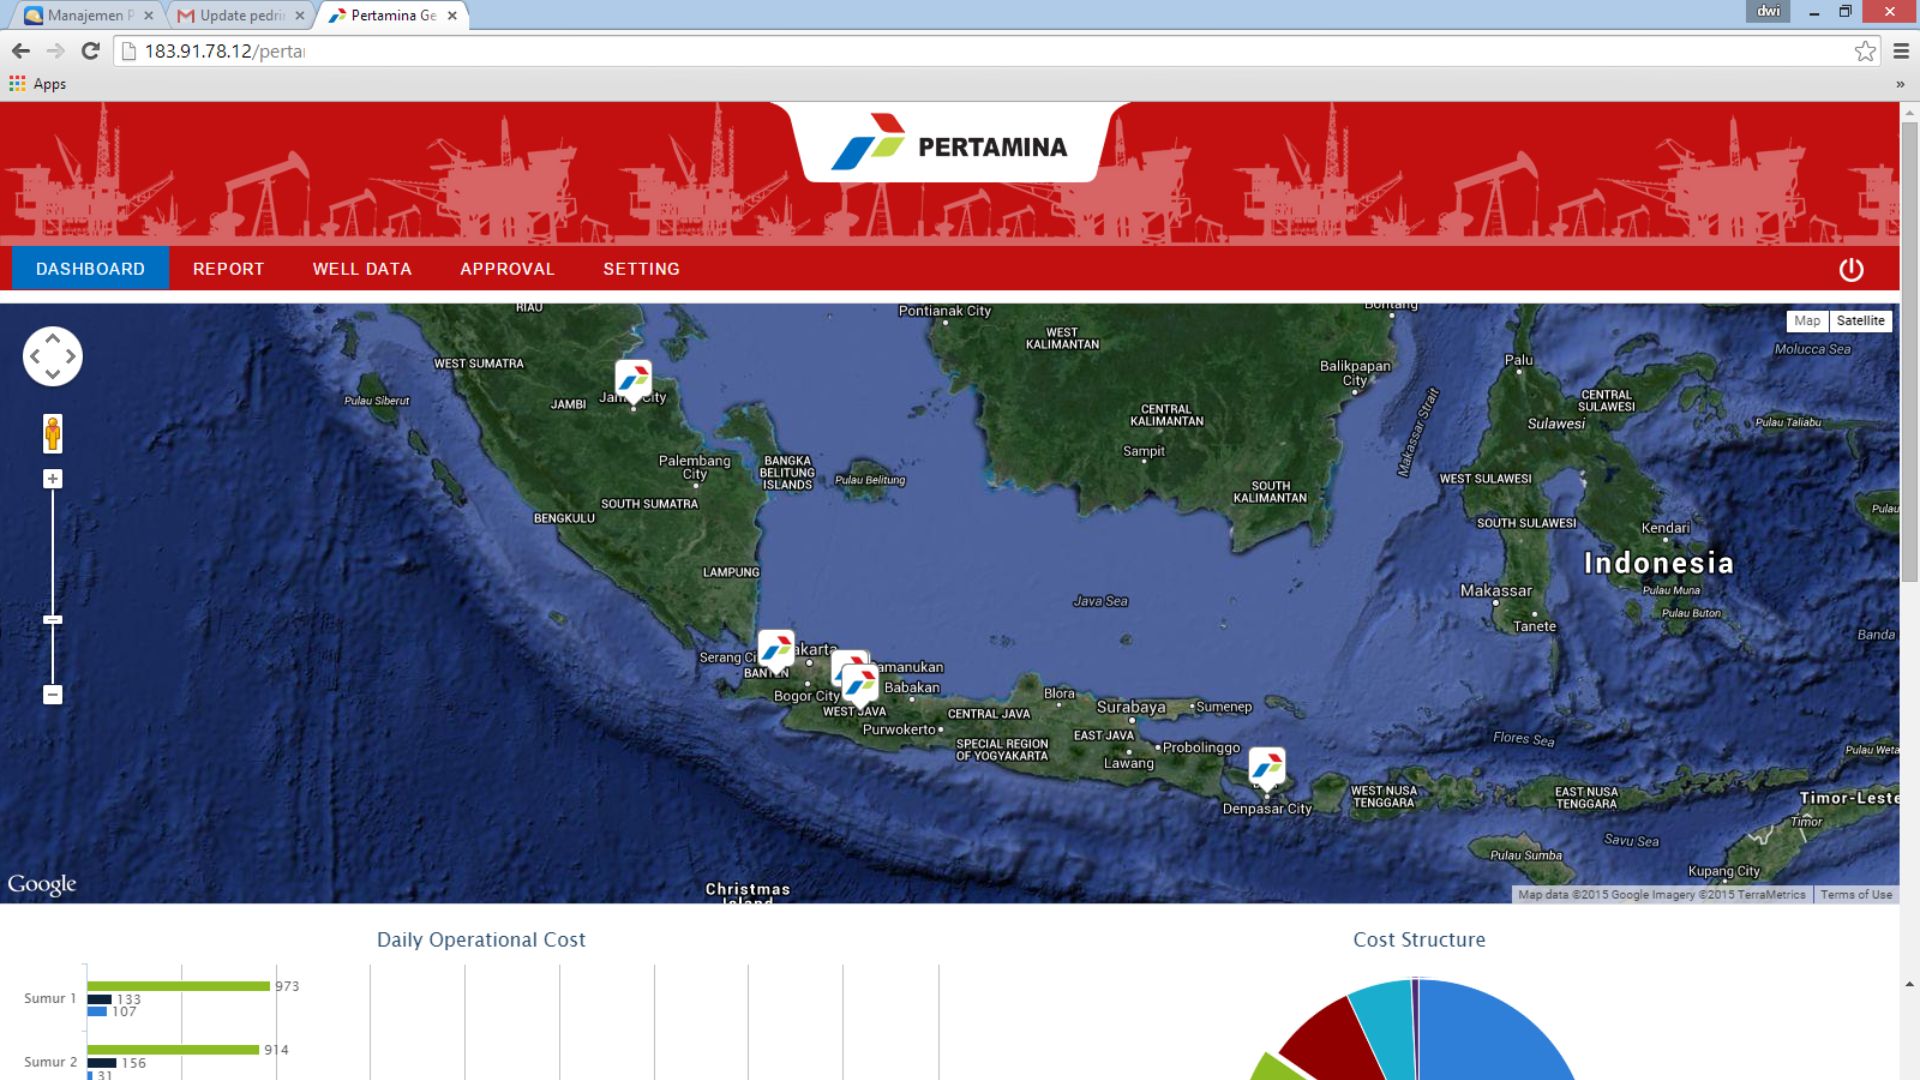Switch to the Update pedri Gmail tab
The image size is (1920, 1080).
(240, 16)
